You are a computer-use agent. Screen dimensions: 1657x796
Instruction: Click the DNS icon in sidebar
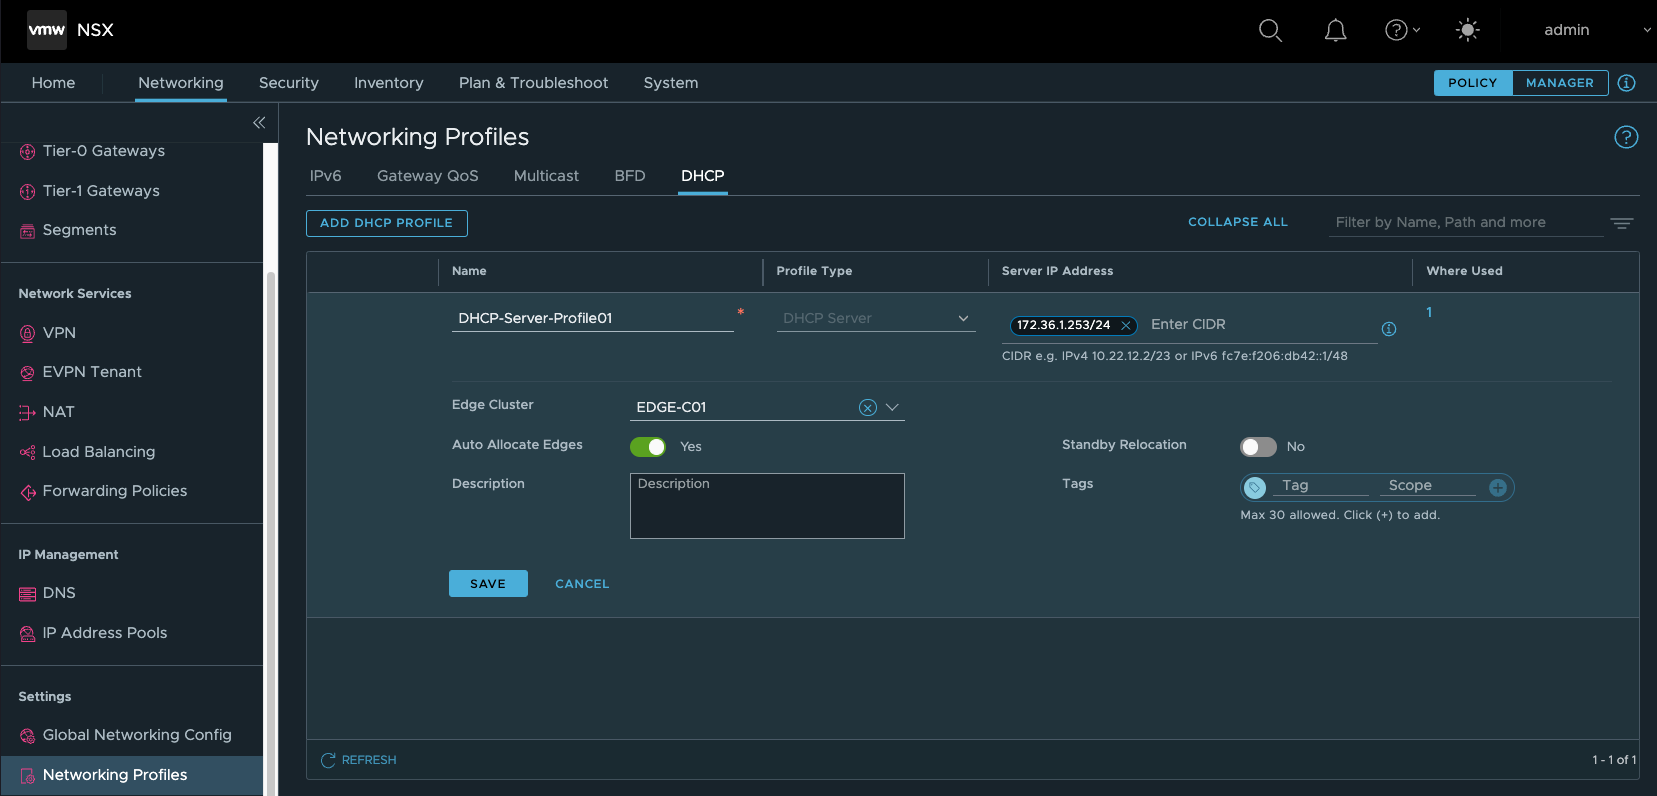coord(27,594)
